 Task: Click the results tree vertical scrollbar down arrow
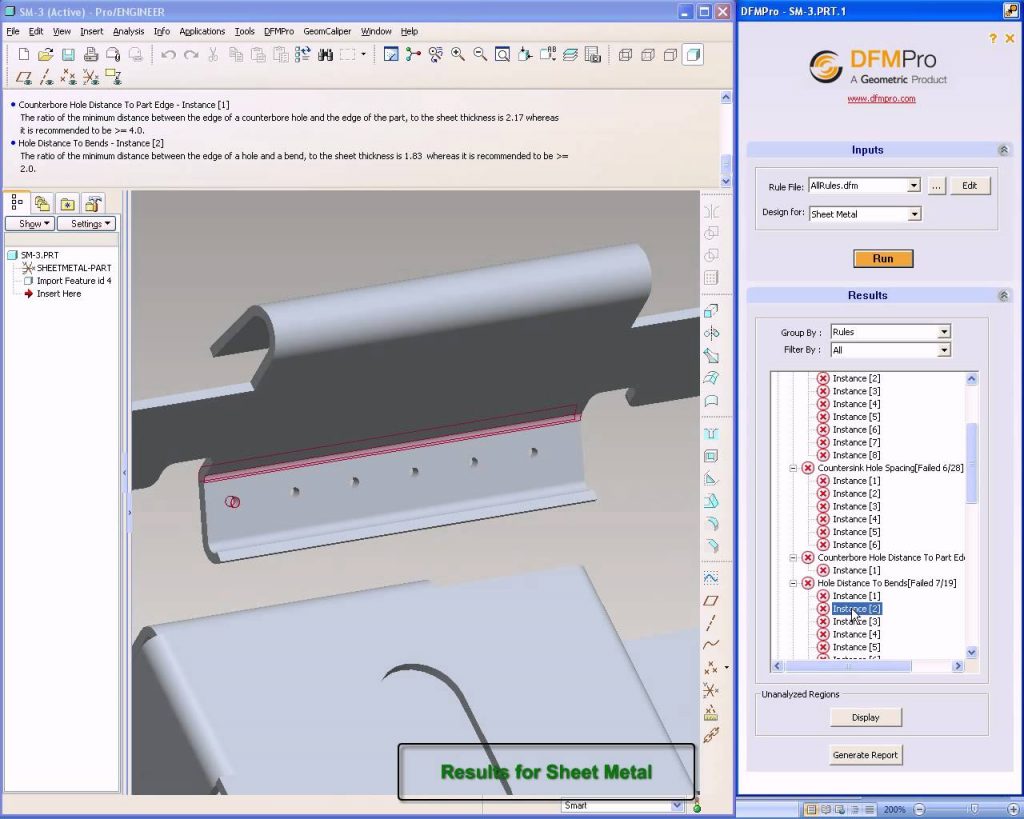click(x=972, y=652)
